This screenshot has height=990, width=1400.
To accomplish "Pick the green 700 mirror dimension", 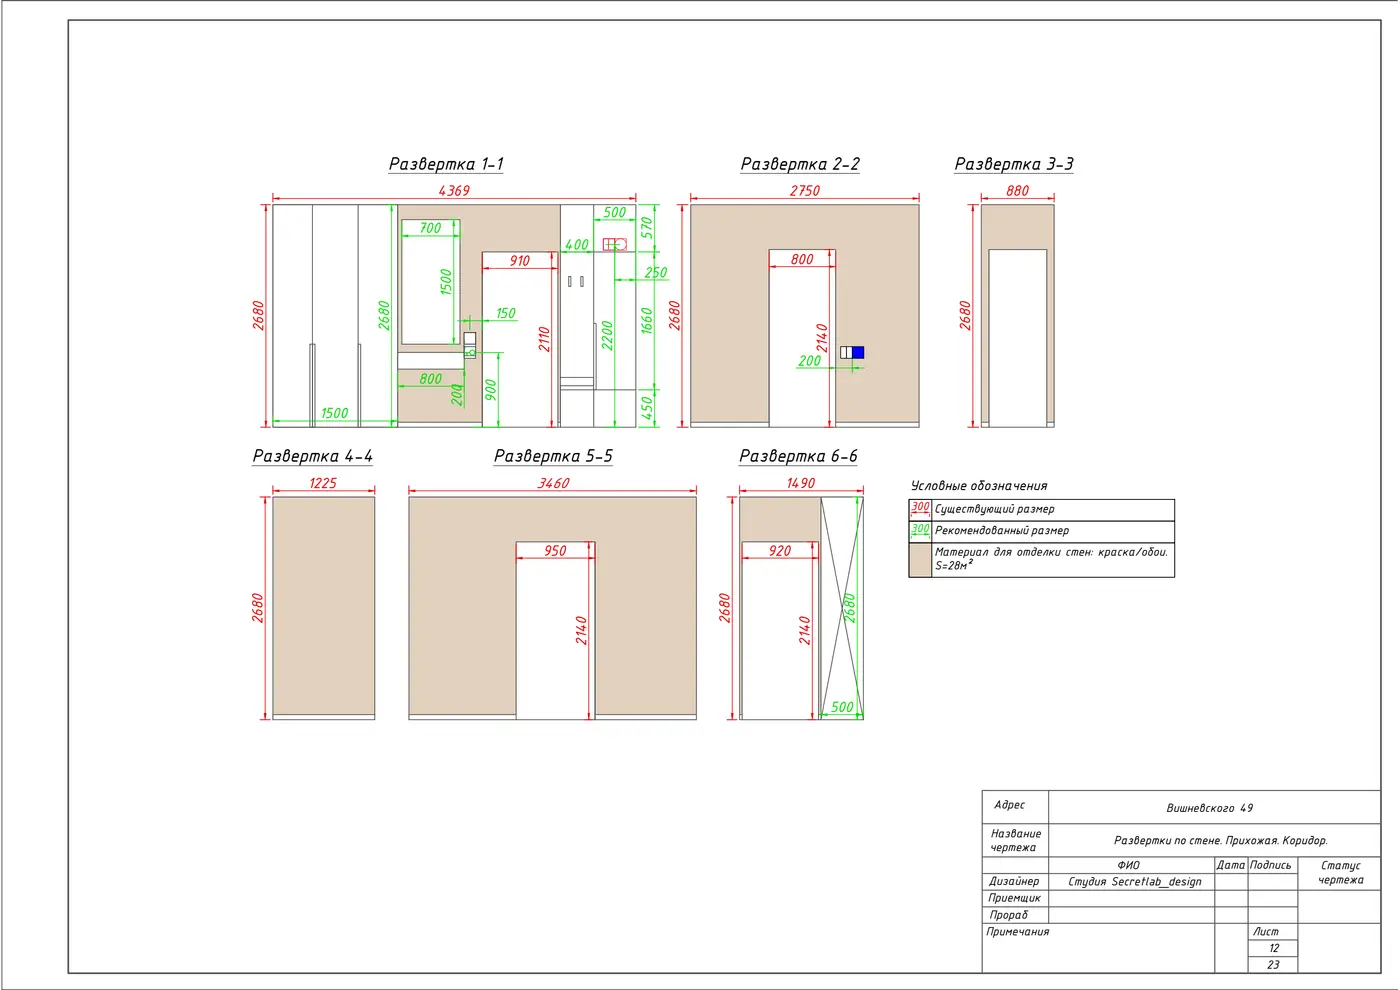I will (430, 228).
